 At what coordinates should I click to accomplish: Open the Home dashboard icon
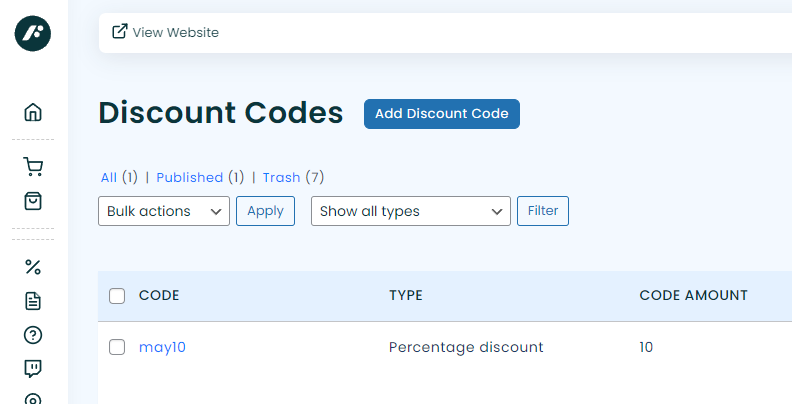[33, 112]
